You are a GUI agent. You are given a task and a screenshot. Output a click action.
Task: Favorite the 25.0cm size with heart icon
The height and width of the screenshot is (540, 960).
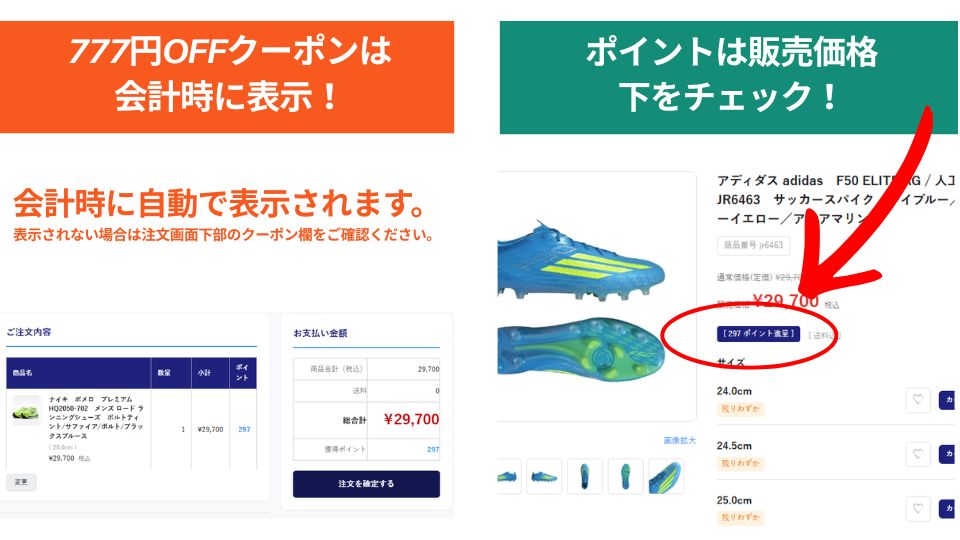(x=917, y=508)
